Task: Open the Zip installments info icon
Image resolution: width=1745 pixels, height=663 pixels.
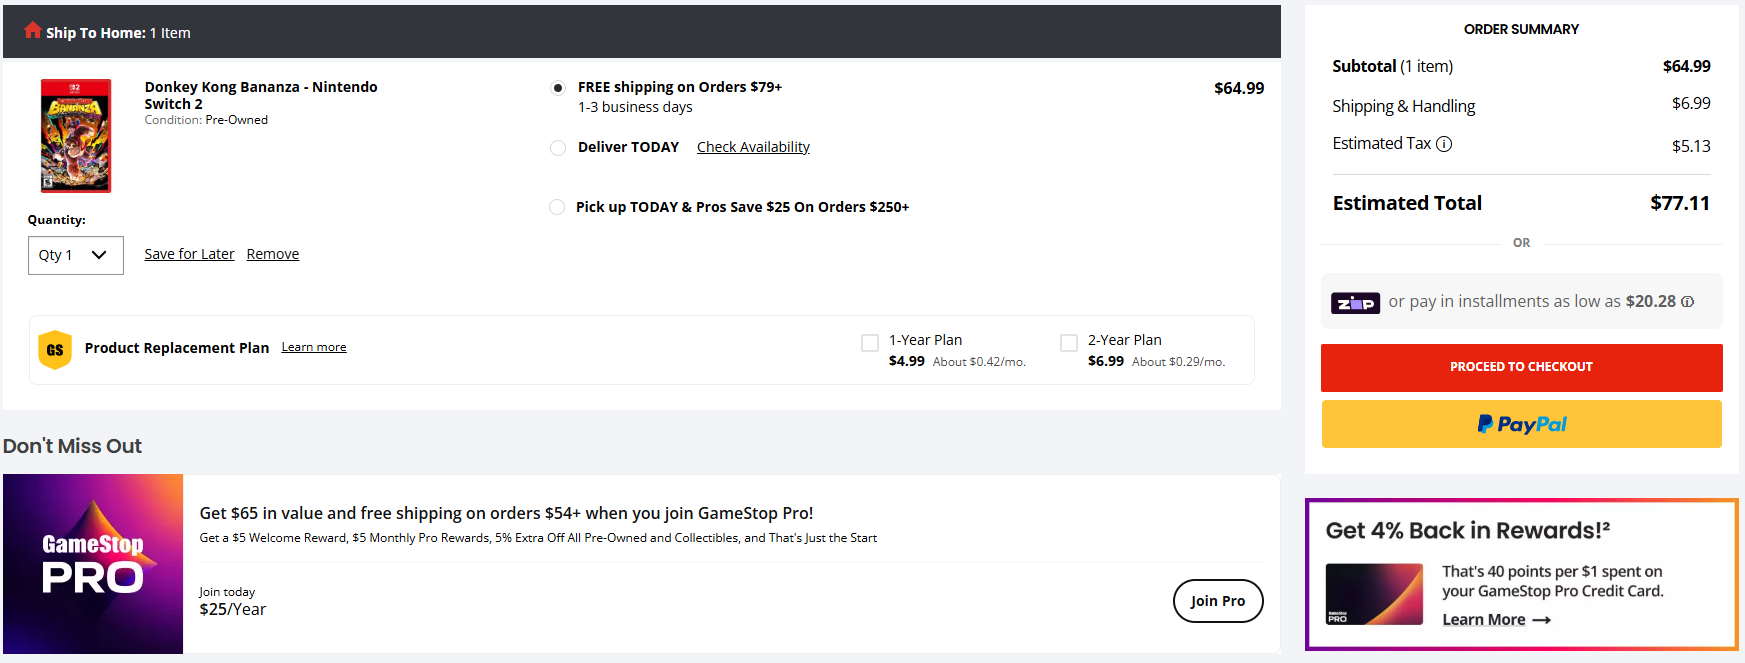Action: tap(1687, 302)
